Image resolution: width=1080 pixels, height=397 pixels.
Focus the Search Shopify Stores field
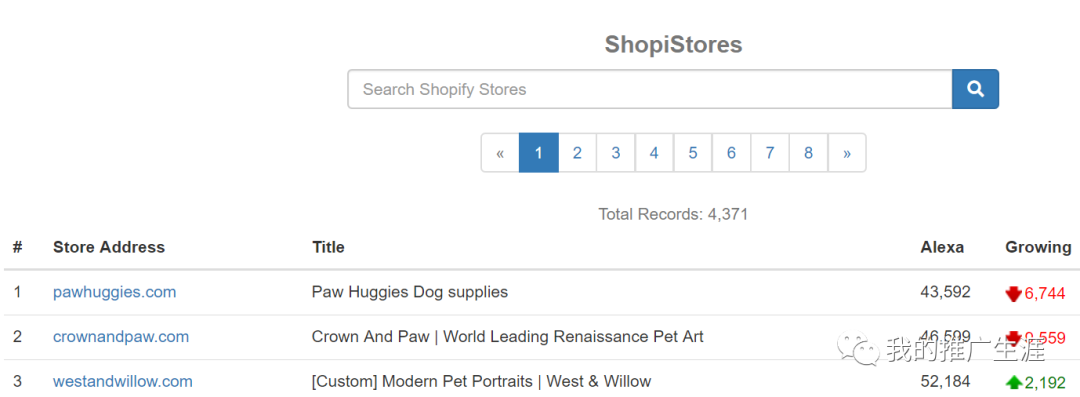650,89
